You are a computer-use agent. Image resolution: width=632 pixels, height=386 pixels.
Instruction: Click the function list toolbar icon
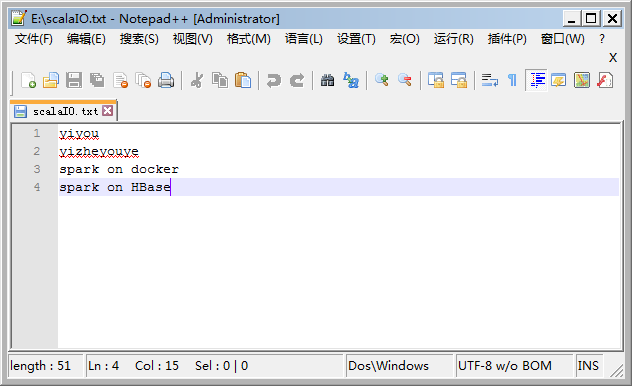tap(605, 80)
